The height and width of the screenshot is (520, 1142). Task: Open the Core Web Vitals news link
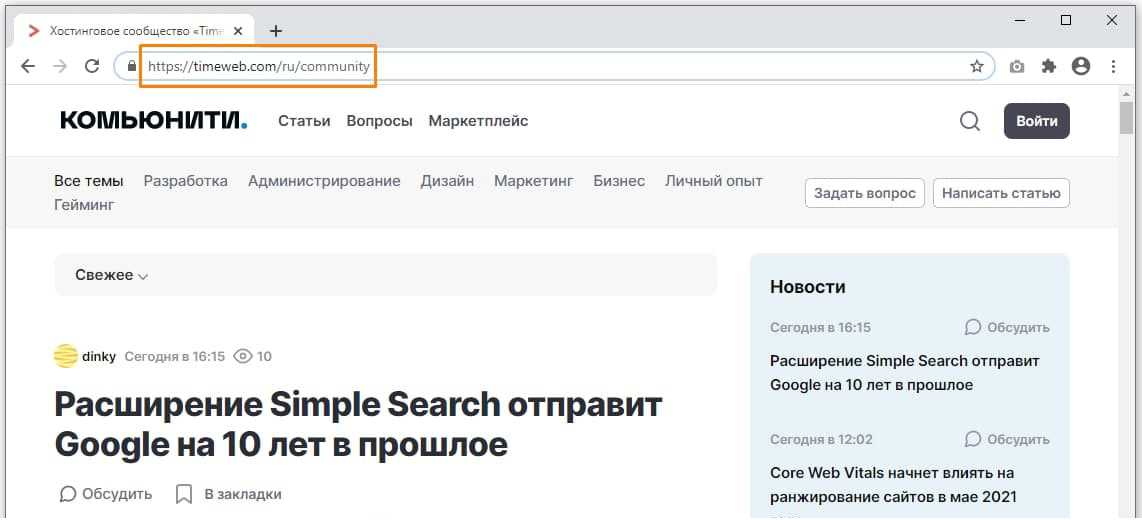tap(892, 484)
